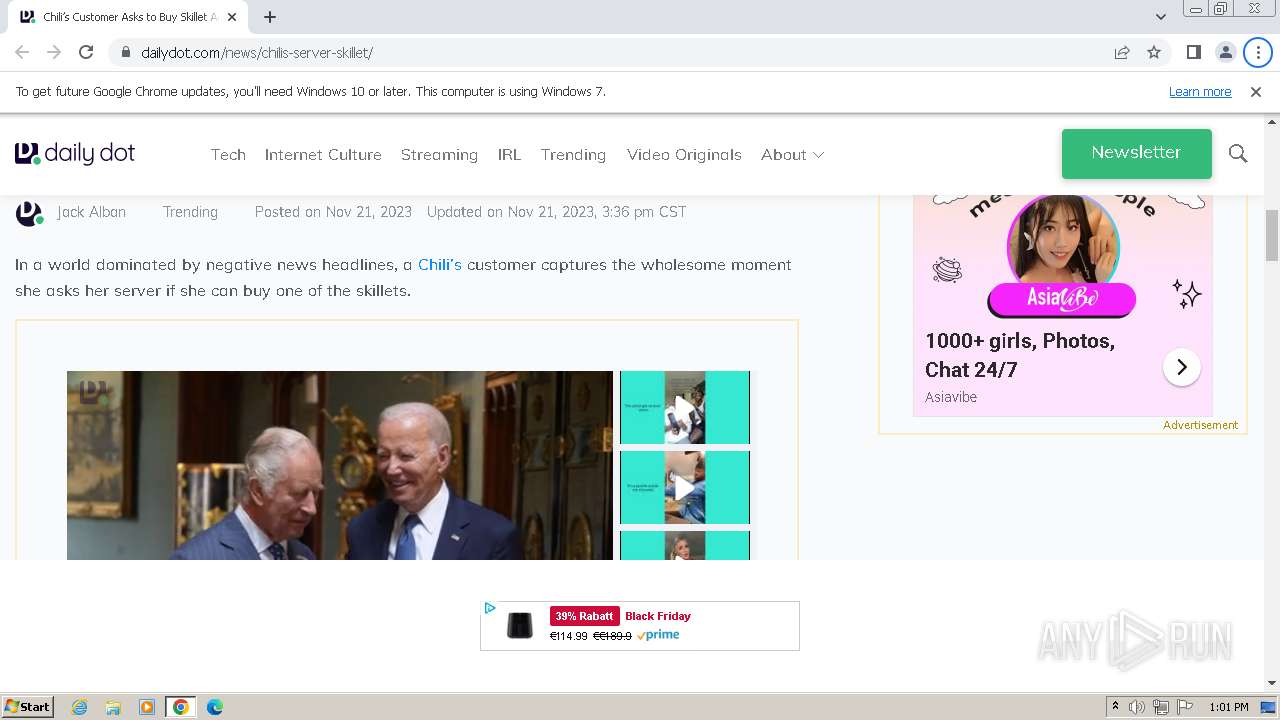Image resolution: width=1280 pixels, height=720 pixels.
Task: Go back to the previous page
Action: 22,52
